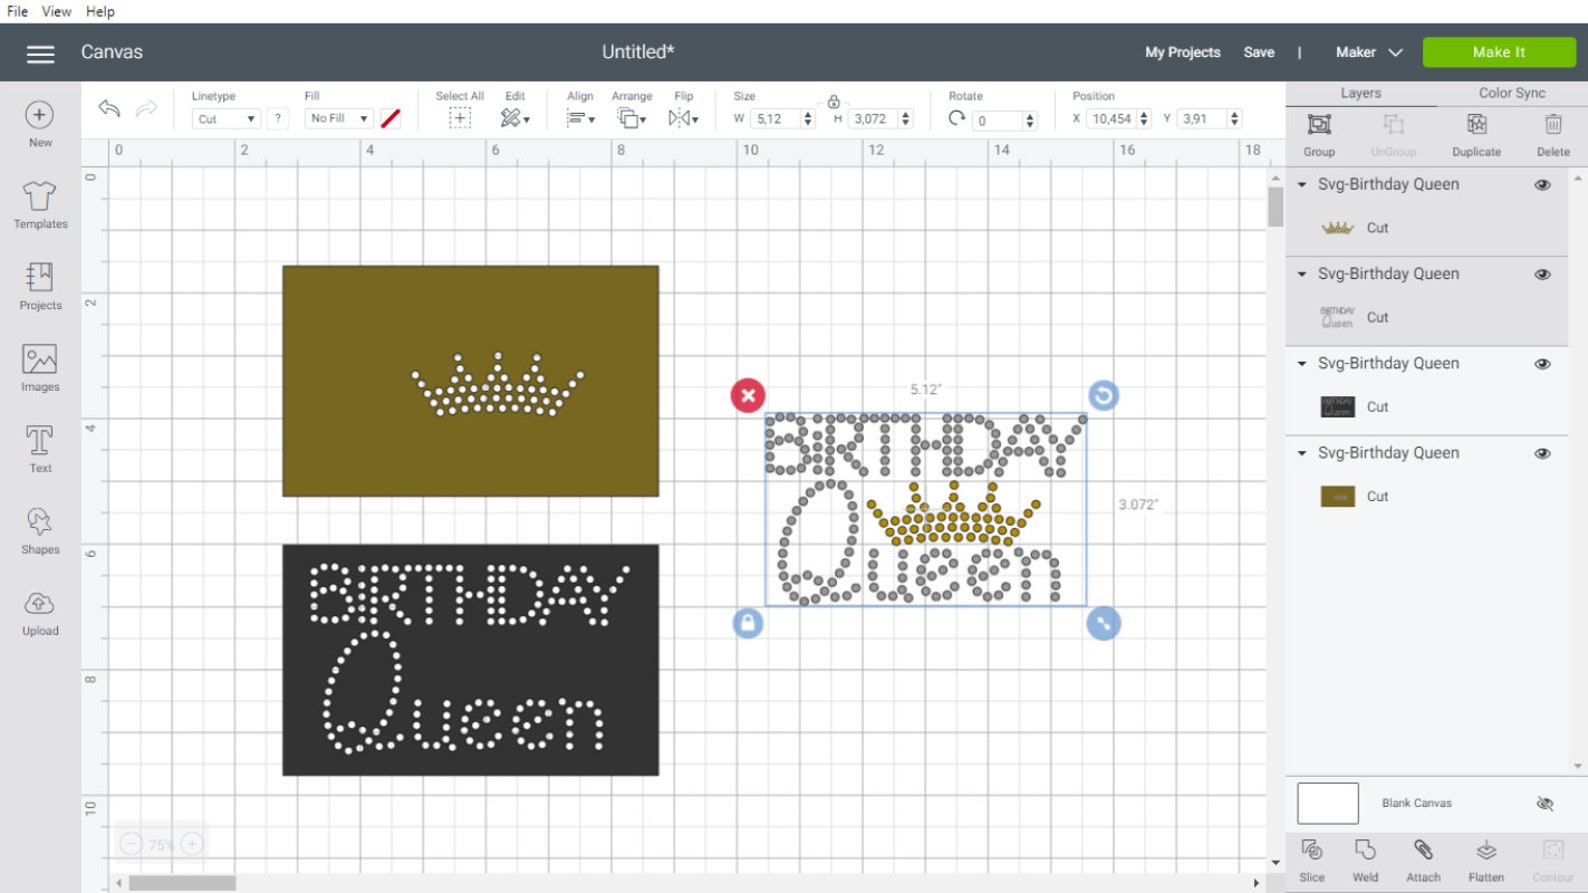1588x893 pixels.
Task: Click the red delete handle on selection
Action: 748,395
